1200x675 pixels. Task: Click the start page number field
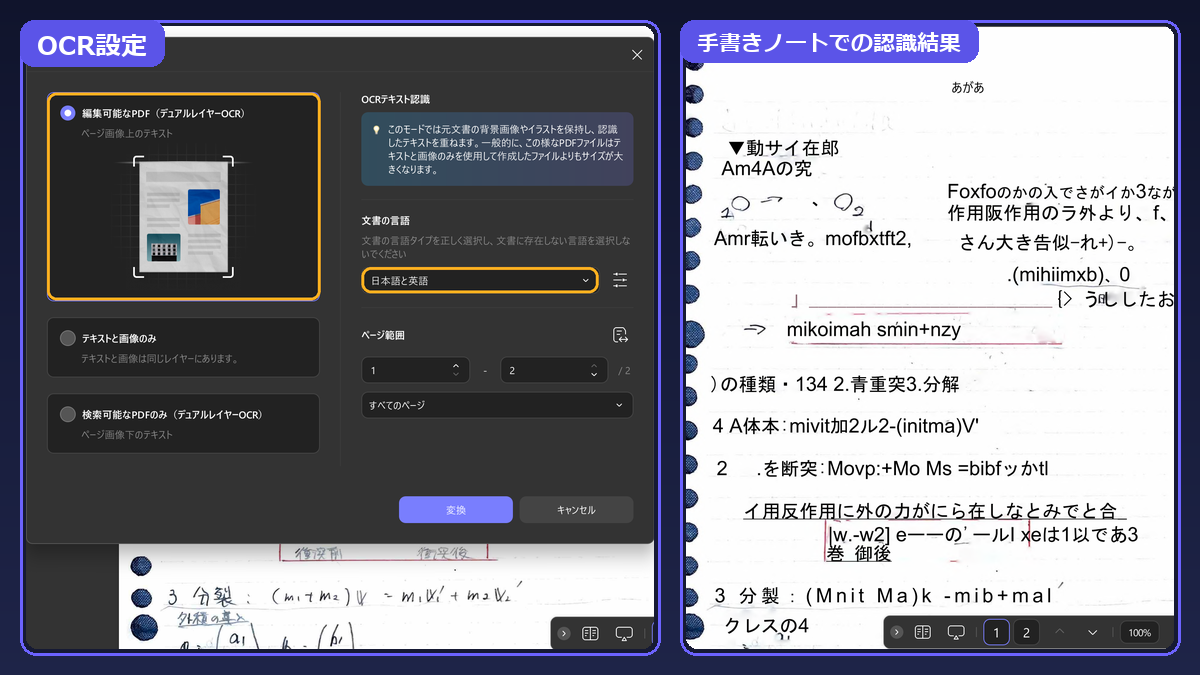coord(415,370)
